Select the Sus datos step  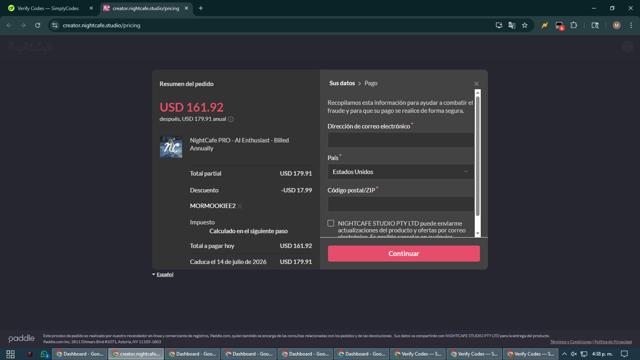(342, 83)
